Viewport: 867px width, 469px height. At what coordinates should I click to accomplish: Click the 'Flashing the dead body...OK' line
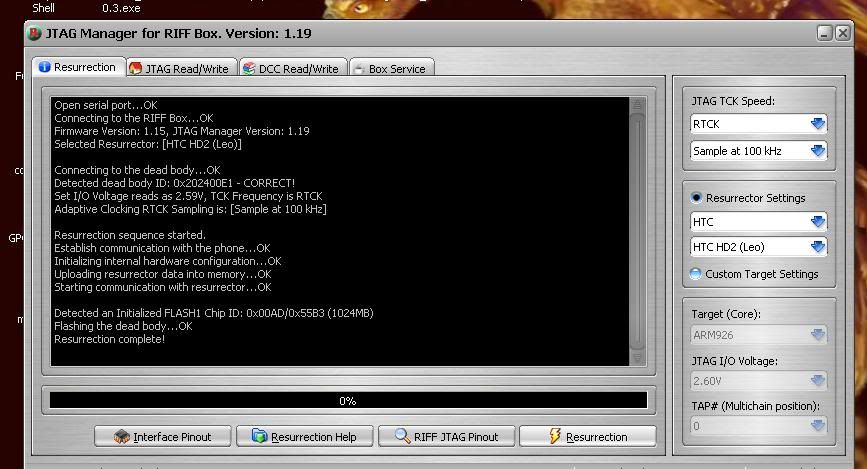pyautogui.click(x=123, y=326)
